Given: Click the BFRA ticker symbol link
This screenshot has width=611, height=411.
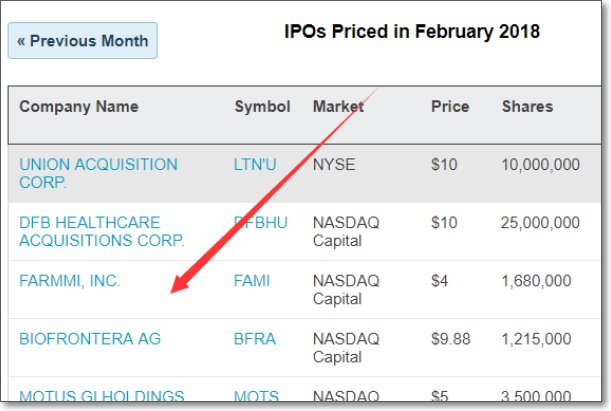Looking at the screenshot, I should (x=254, y=339).
